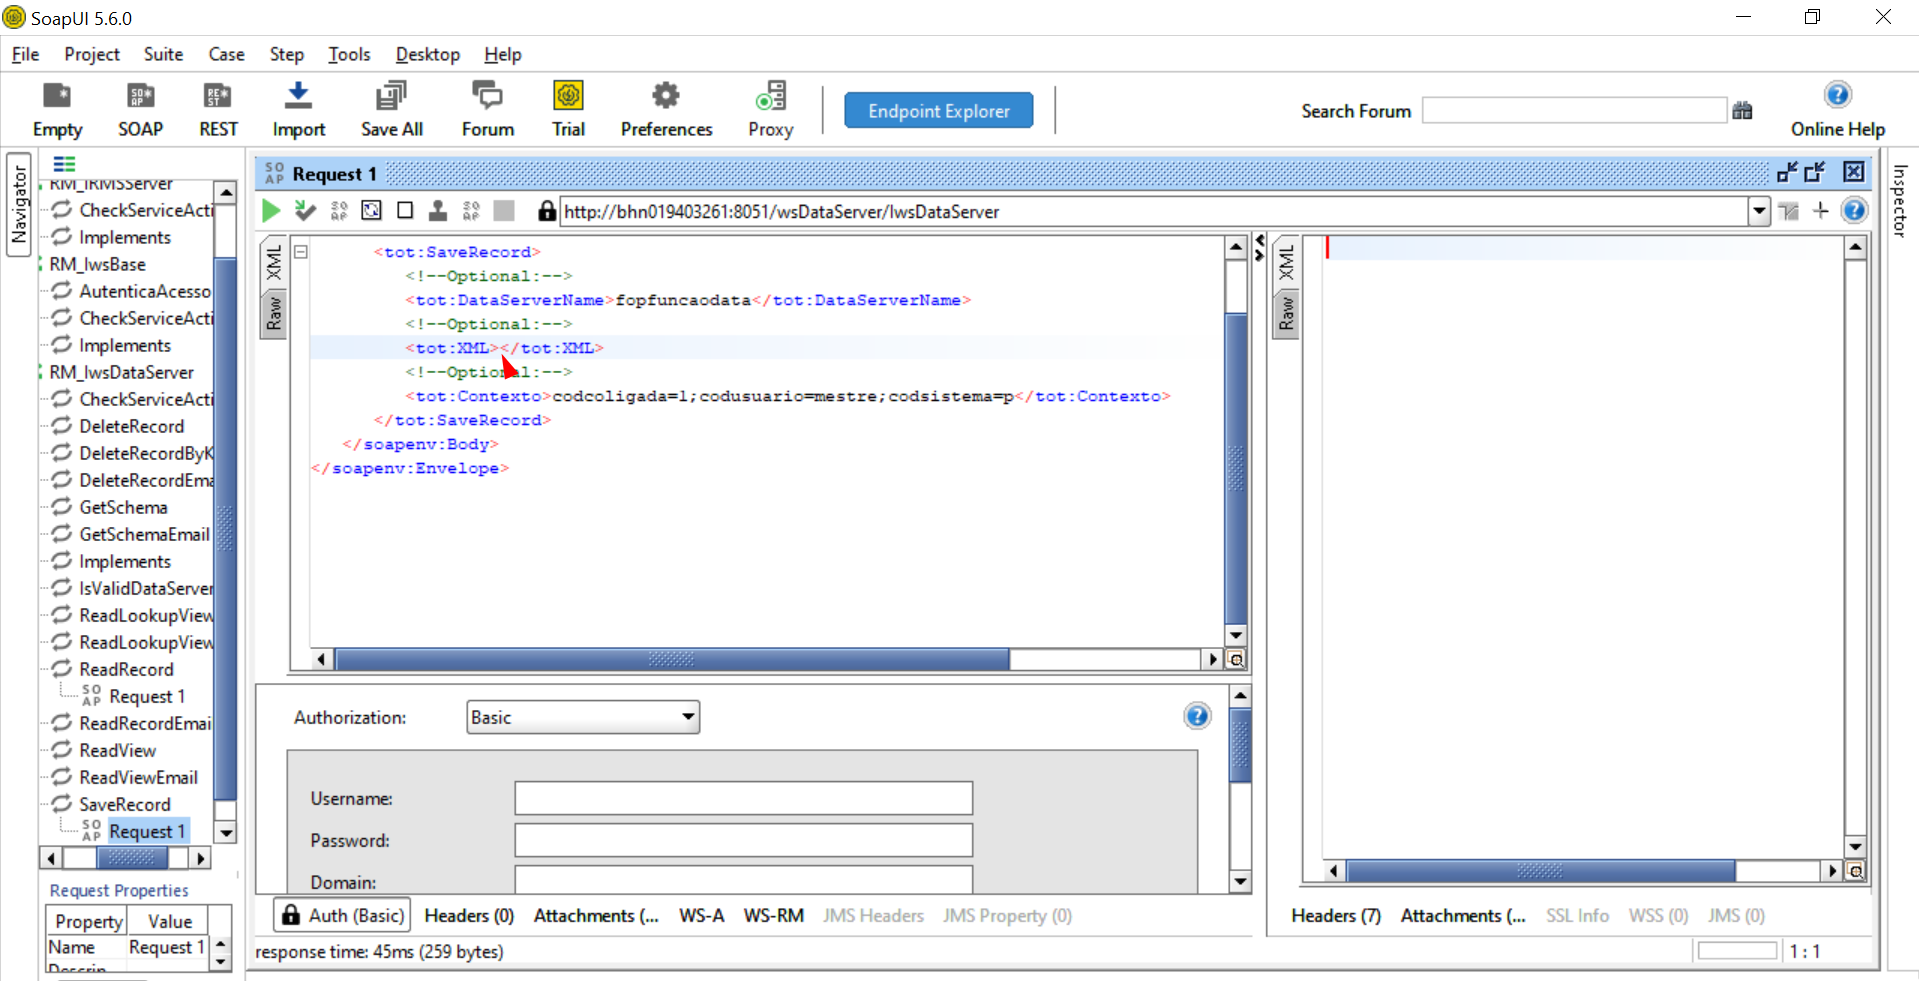Image resolution: width=1919 pixels, height=981 pixels.
Task: Click the navigator list-view icon
Action: click(65, 164)
